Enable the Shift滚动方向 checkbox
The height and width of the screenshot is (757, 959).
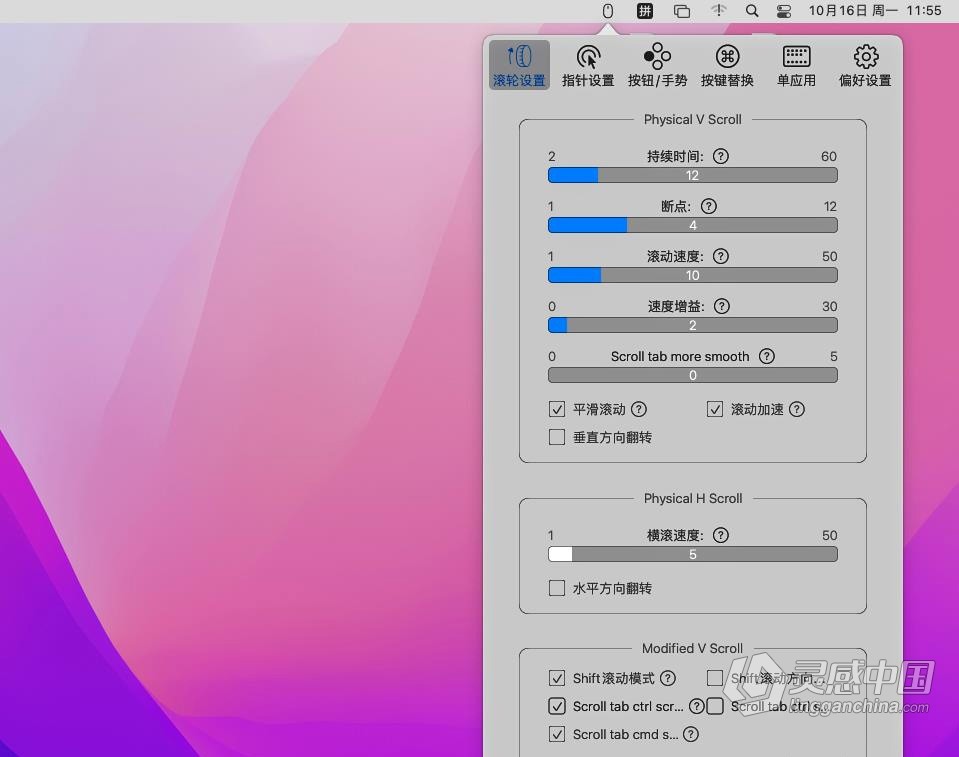pos(715,678)
